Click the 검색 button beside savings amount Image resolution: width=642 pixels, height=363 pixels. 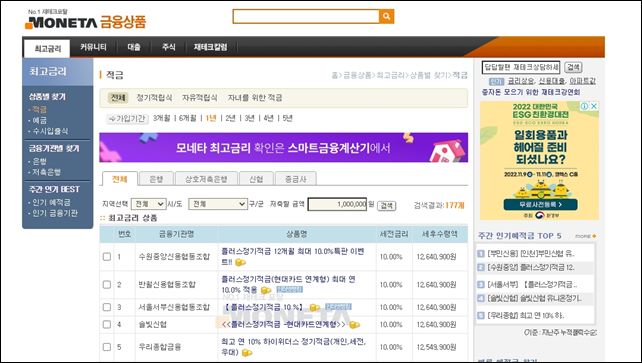pyautogui.click(x=386, y=205)
